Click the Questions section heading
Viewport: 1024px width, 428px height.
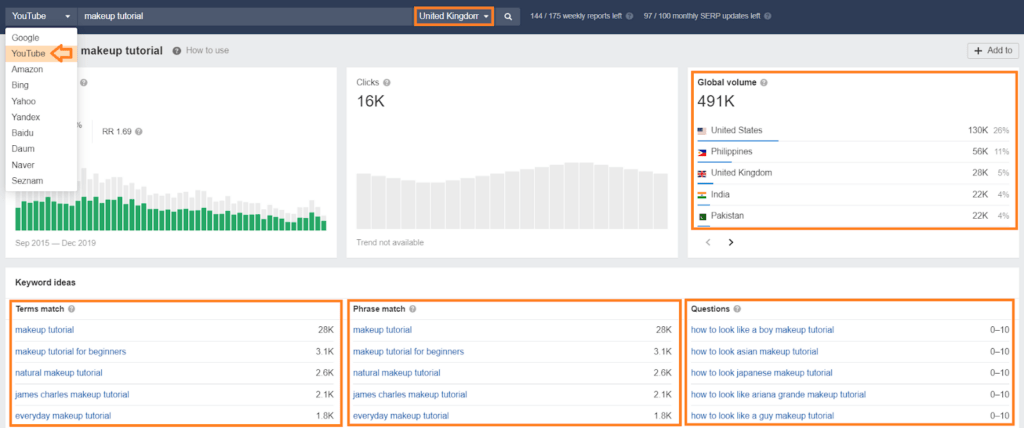point(711,309)
